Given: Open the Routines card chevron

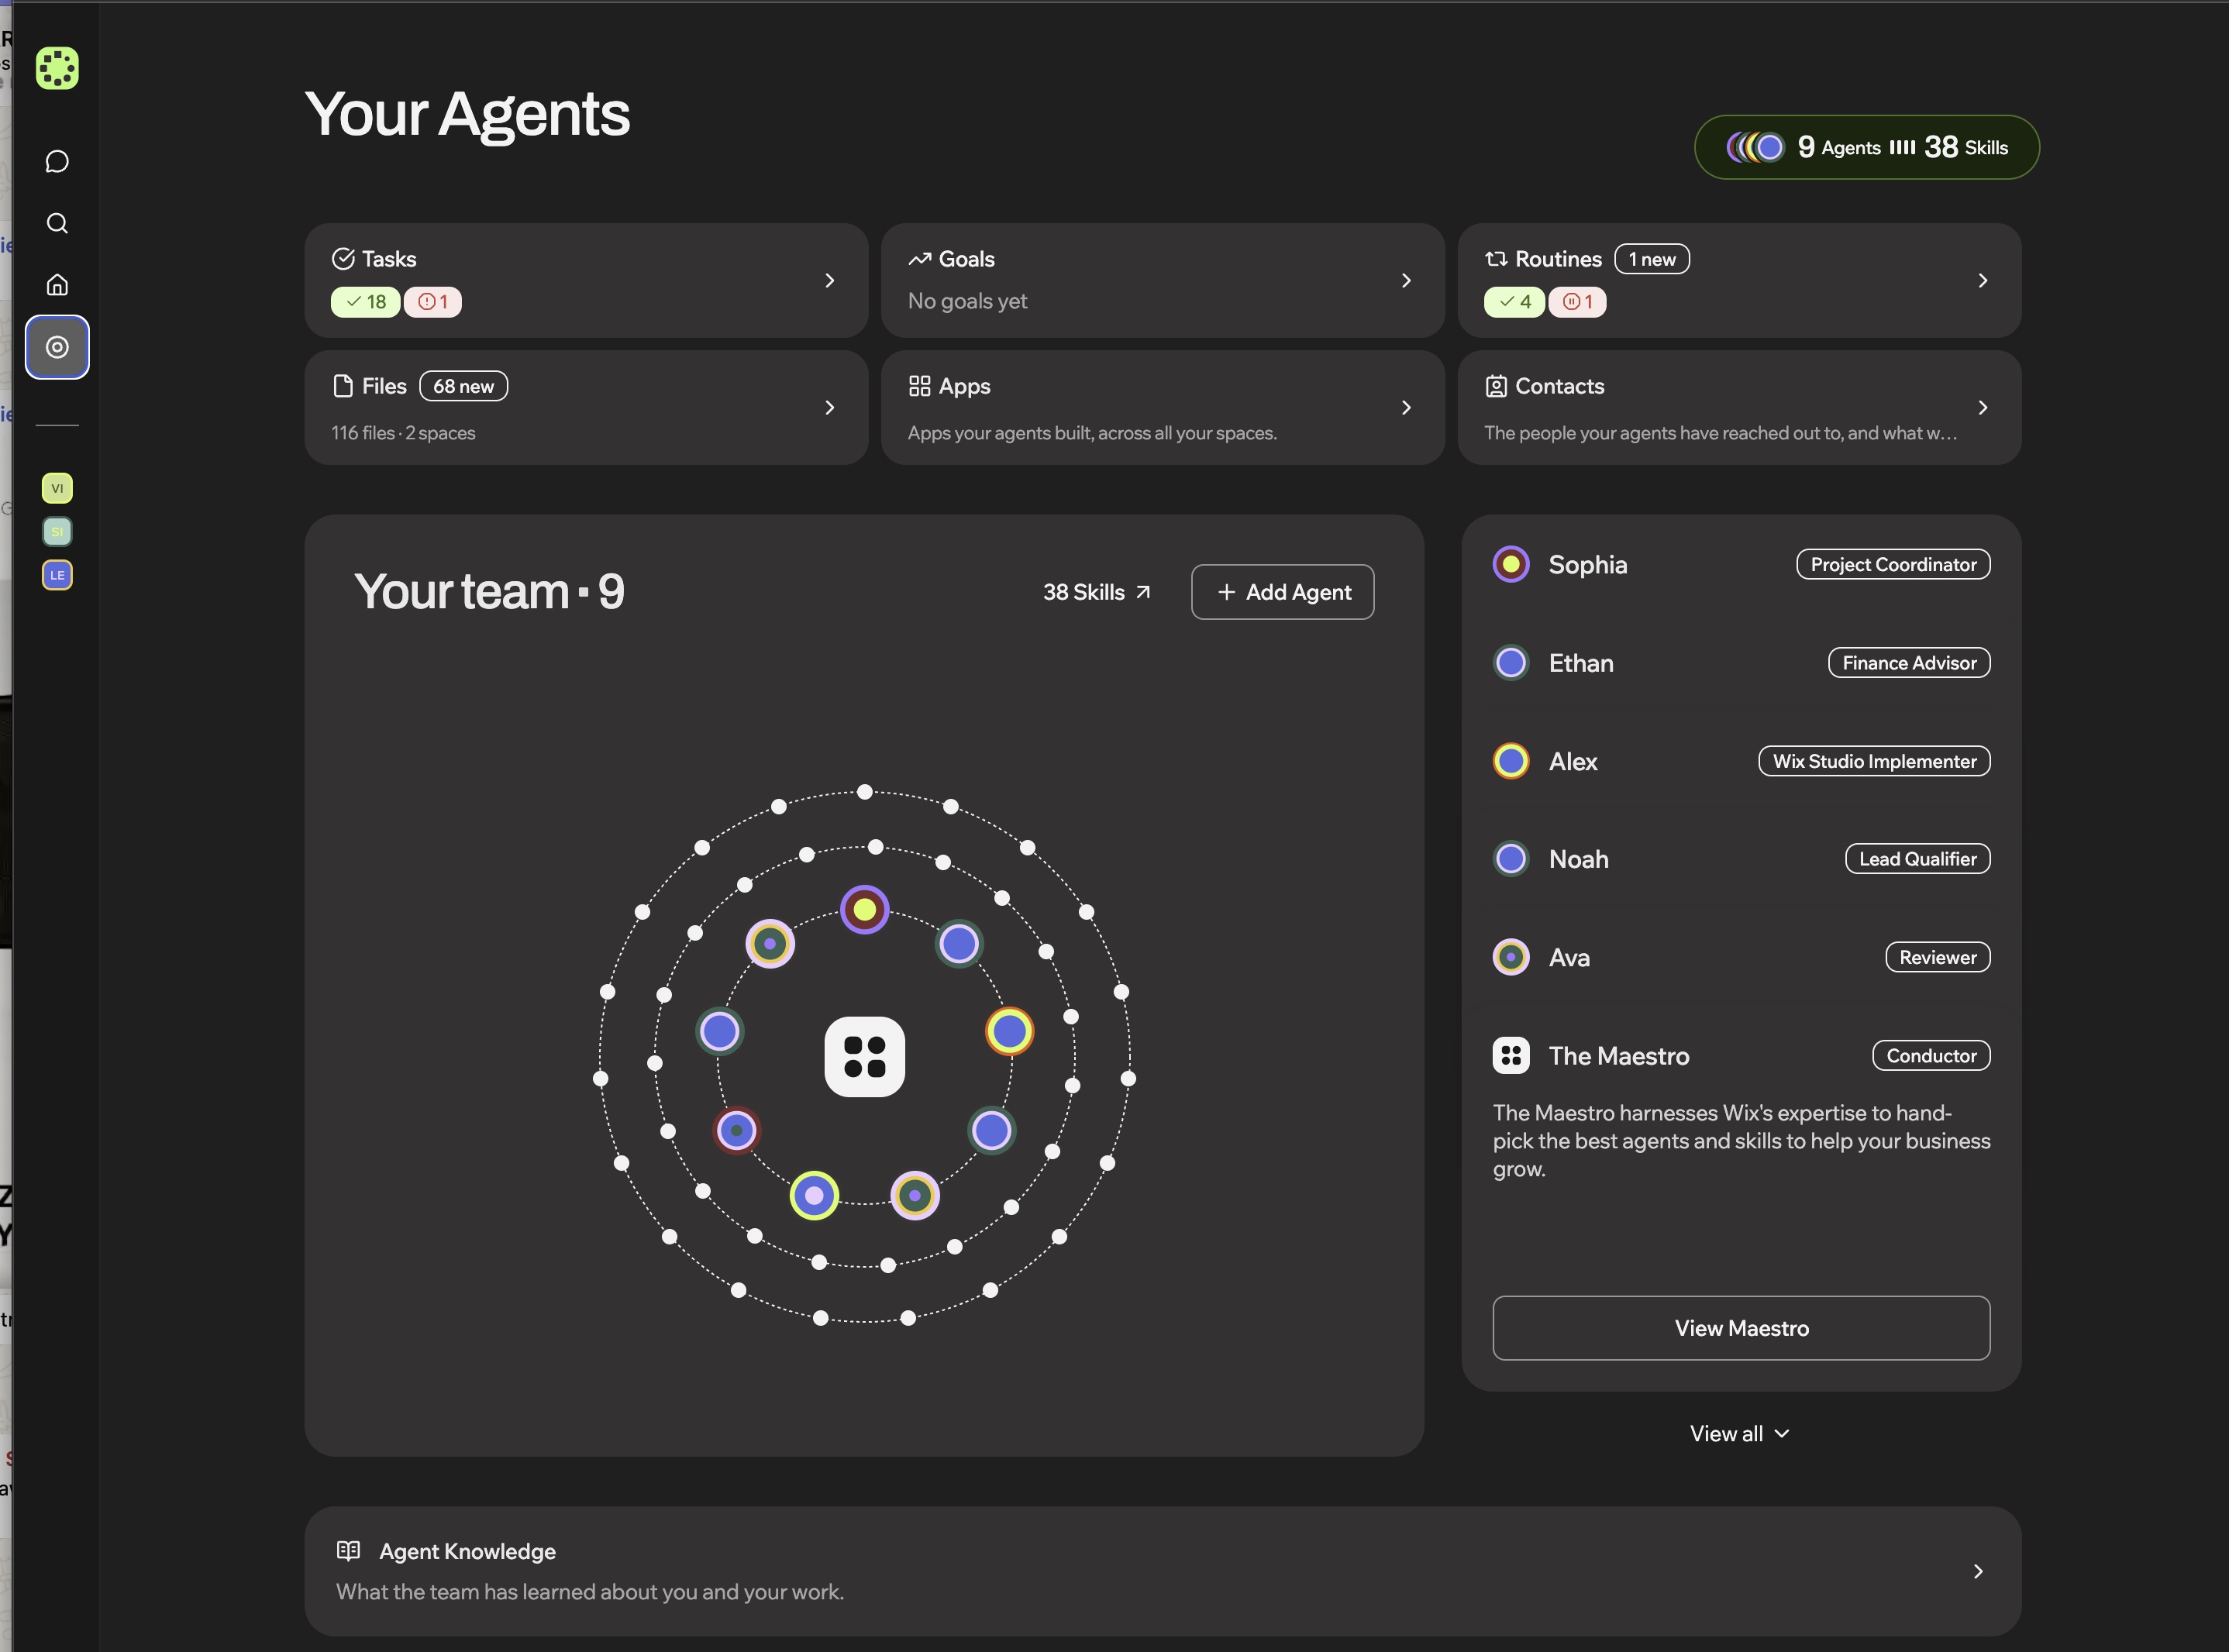Looking at the screenshot, I should click(x=1983, y=281).
